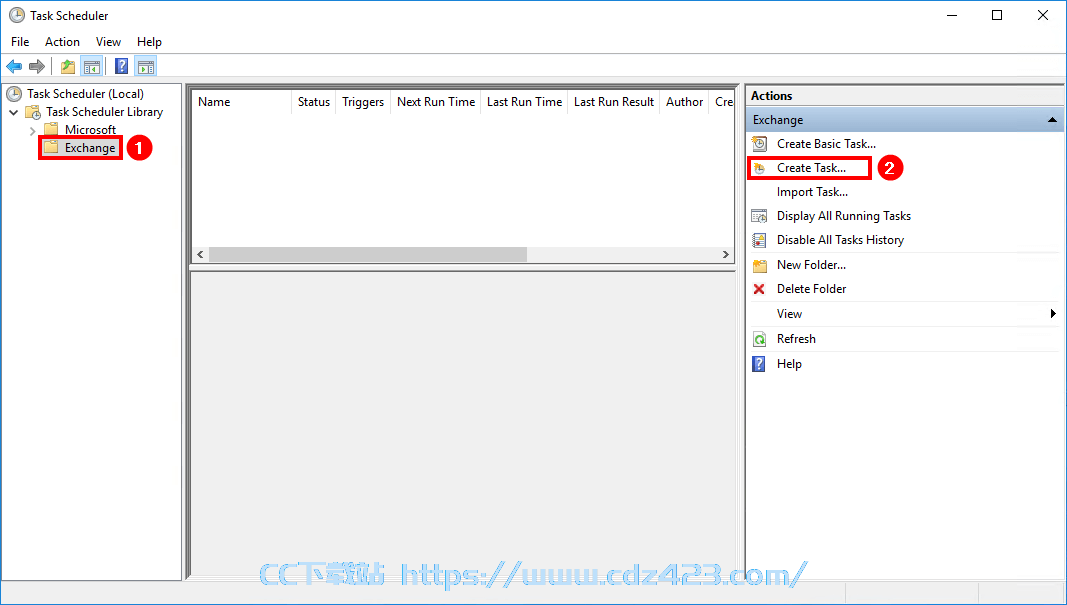The image size is (1067, 605).
Task: Sort by the Next Run Time column
Action: [x=436, y=102]
